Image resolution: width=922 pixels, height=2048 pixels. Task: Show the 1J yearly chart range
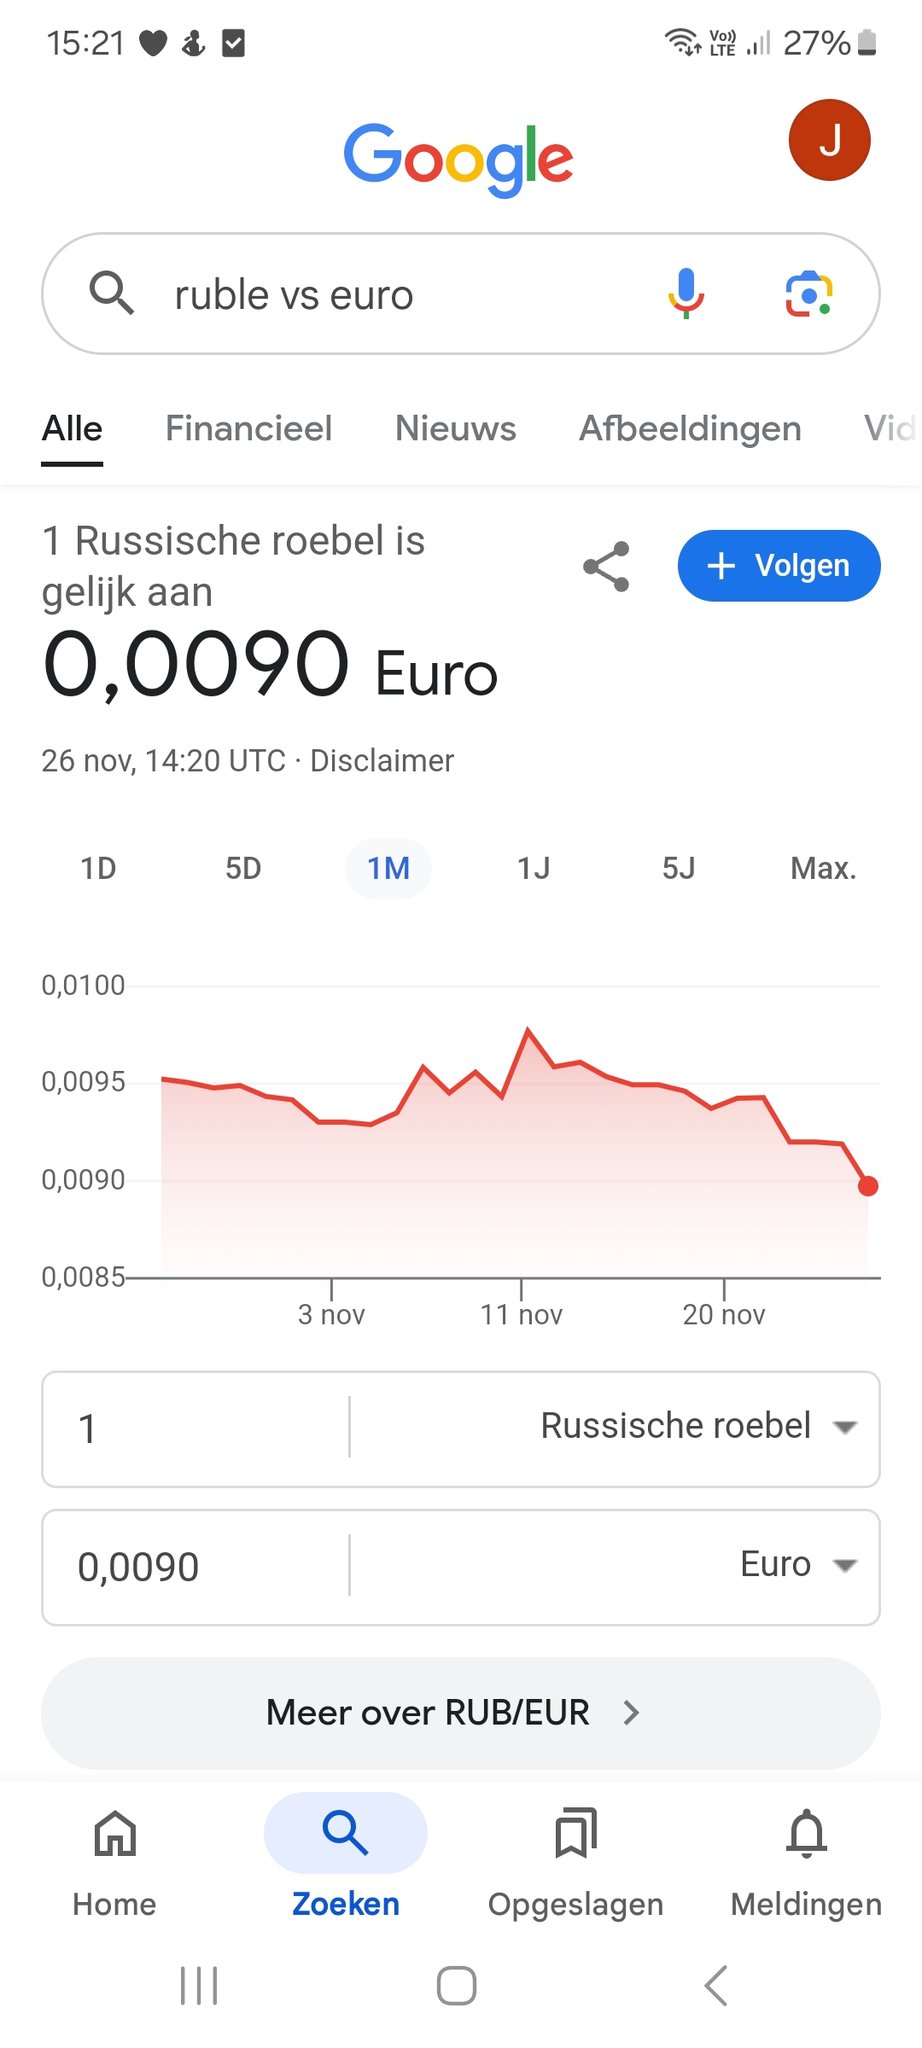click(x=533, y=868)
